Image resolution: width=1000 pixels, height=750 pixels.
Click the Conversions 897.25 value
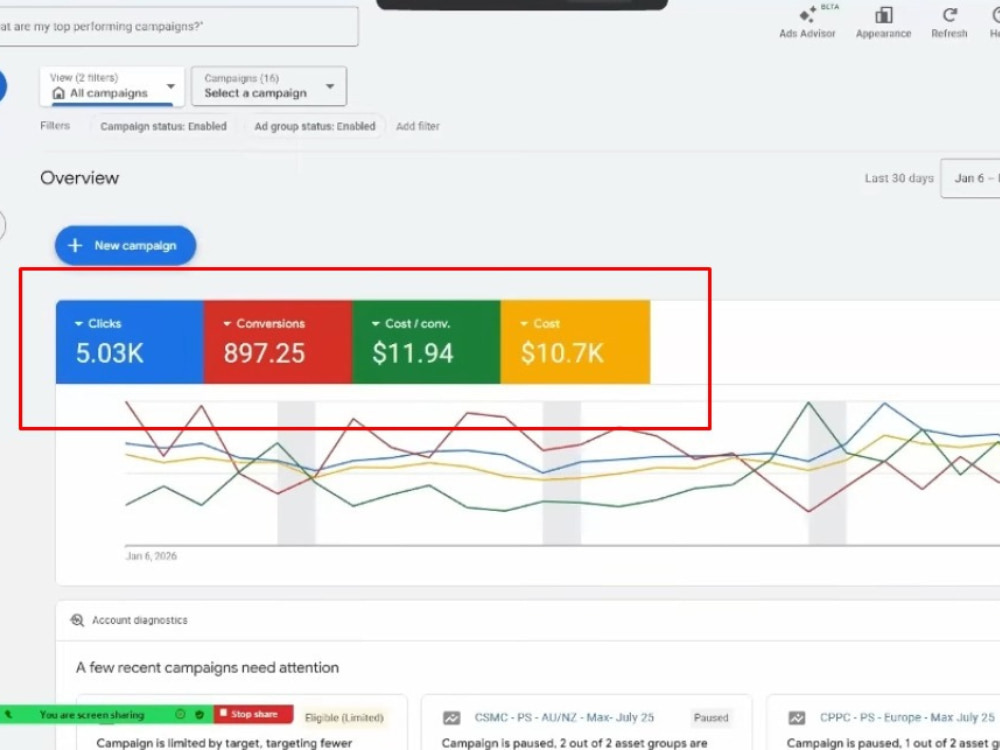pyautogui.click(x=265, y=353)
